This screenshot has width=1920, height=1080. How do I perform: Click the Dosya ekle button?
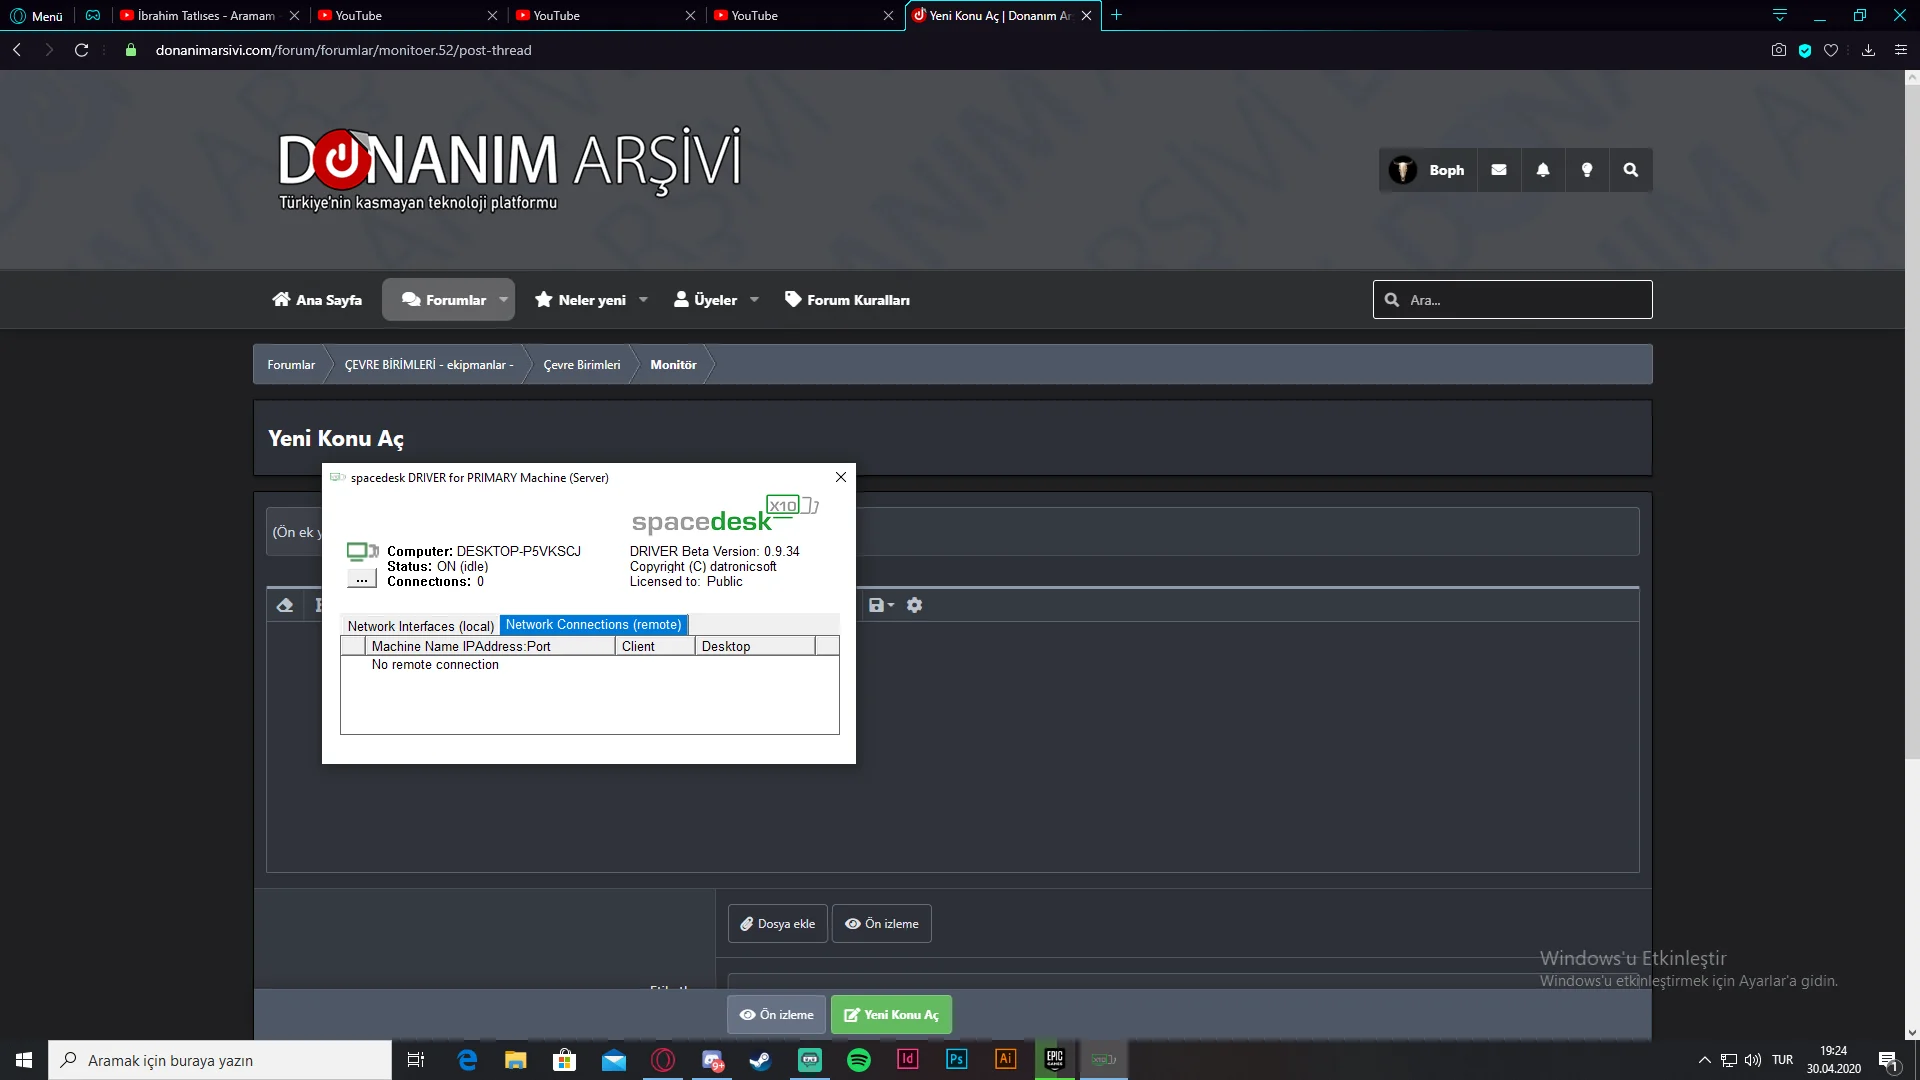click(x=777, y=924)
